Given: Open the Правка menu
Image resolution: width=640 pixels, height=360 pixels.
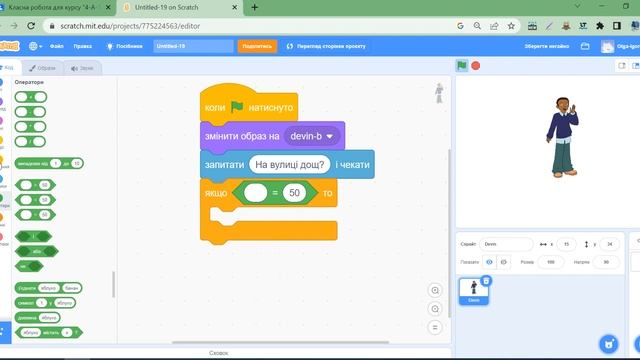Looking at the screenshot, I should [x=82, y=46].
